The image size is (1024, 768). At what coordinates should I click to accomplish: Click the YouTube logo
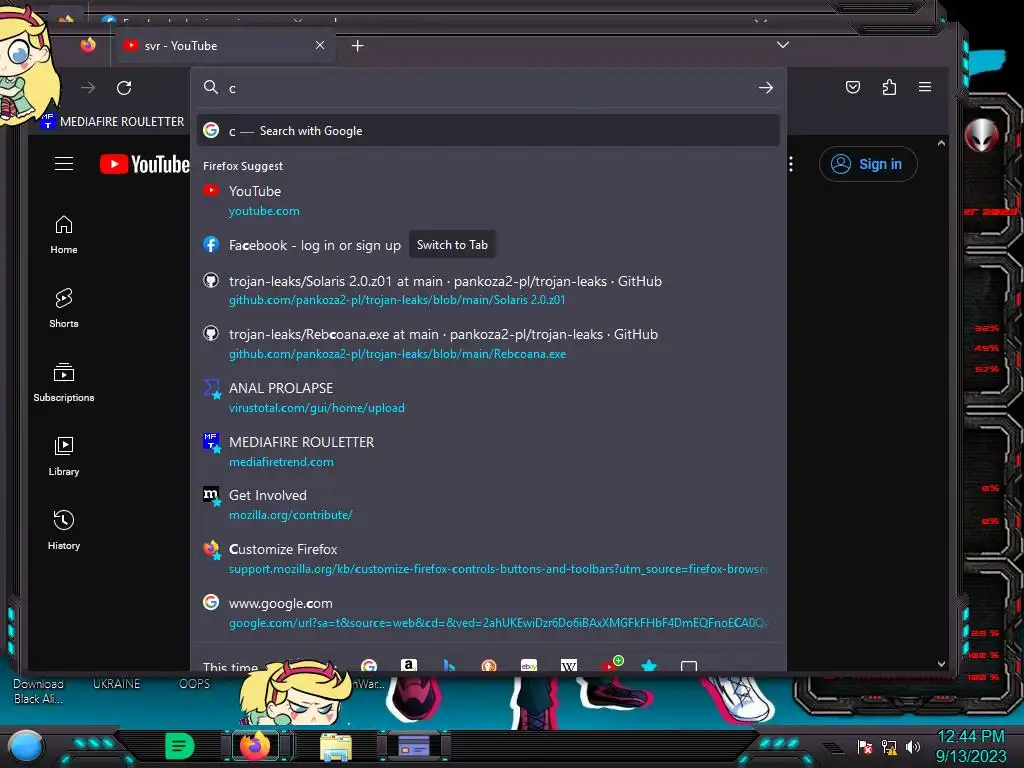tap(144, 164)
